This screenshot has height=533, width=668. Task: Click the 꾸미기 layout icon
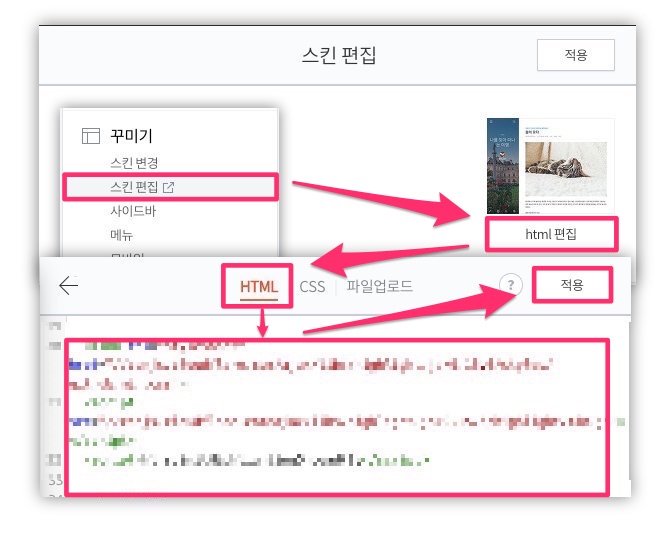(x=91, y=136)
